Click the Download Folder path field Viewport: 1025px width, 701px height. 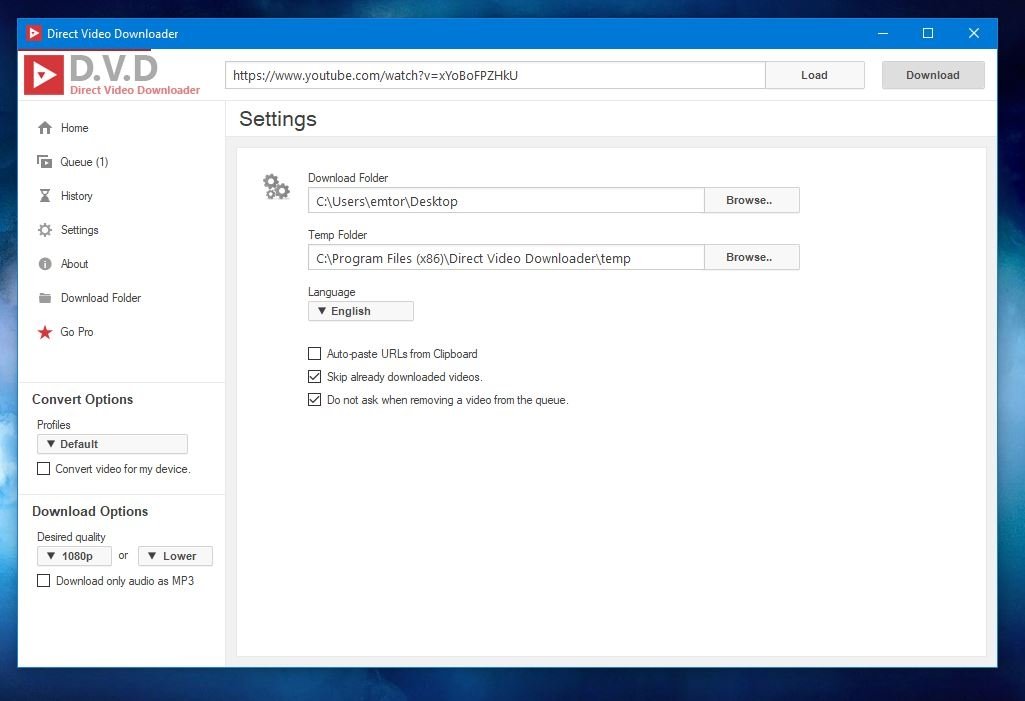(506, 201)
